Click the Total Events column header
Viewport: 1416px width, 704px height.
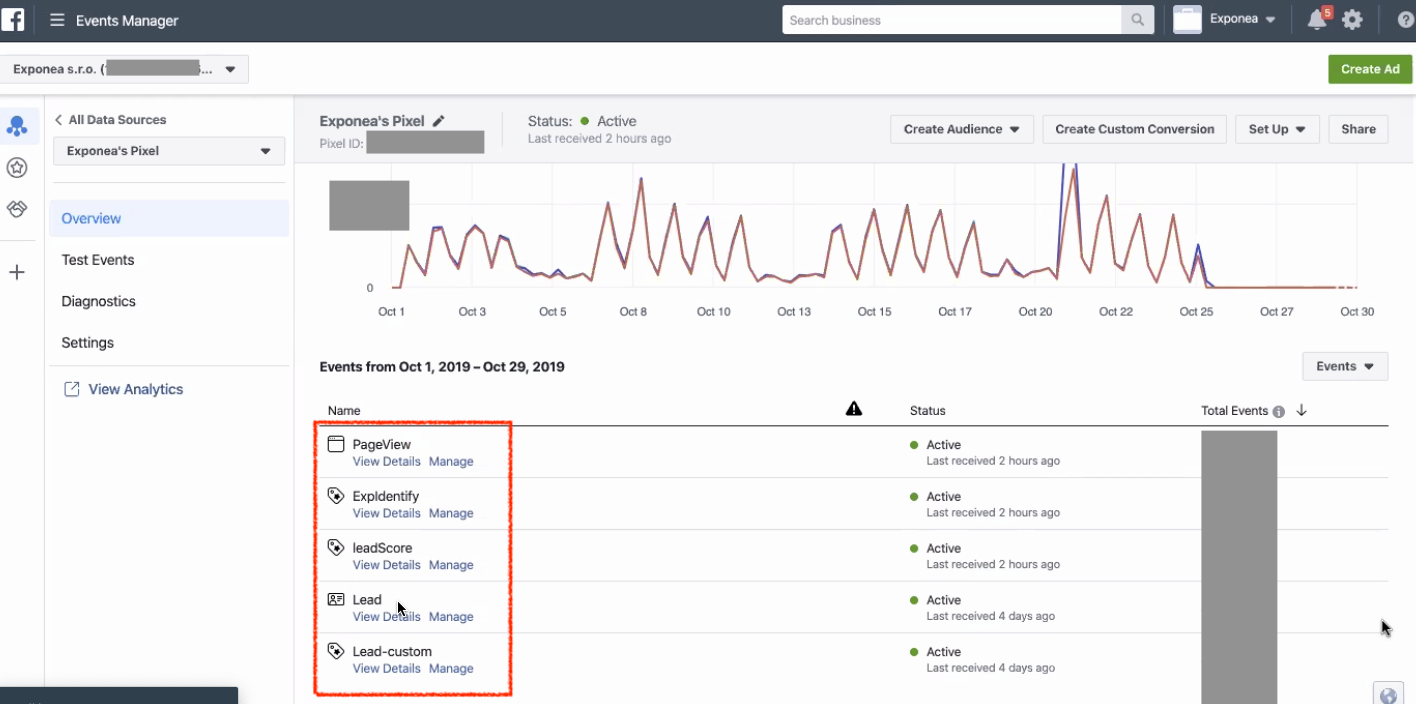[x=1234, y=411]
